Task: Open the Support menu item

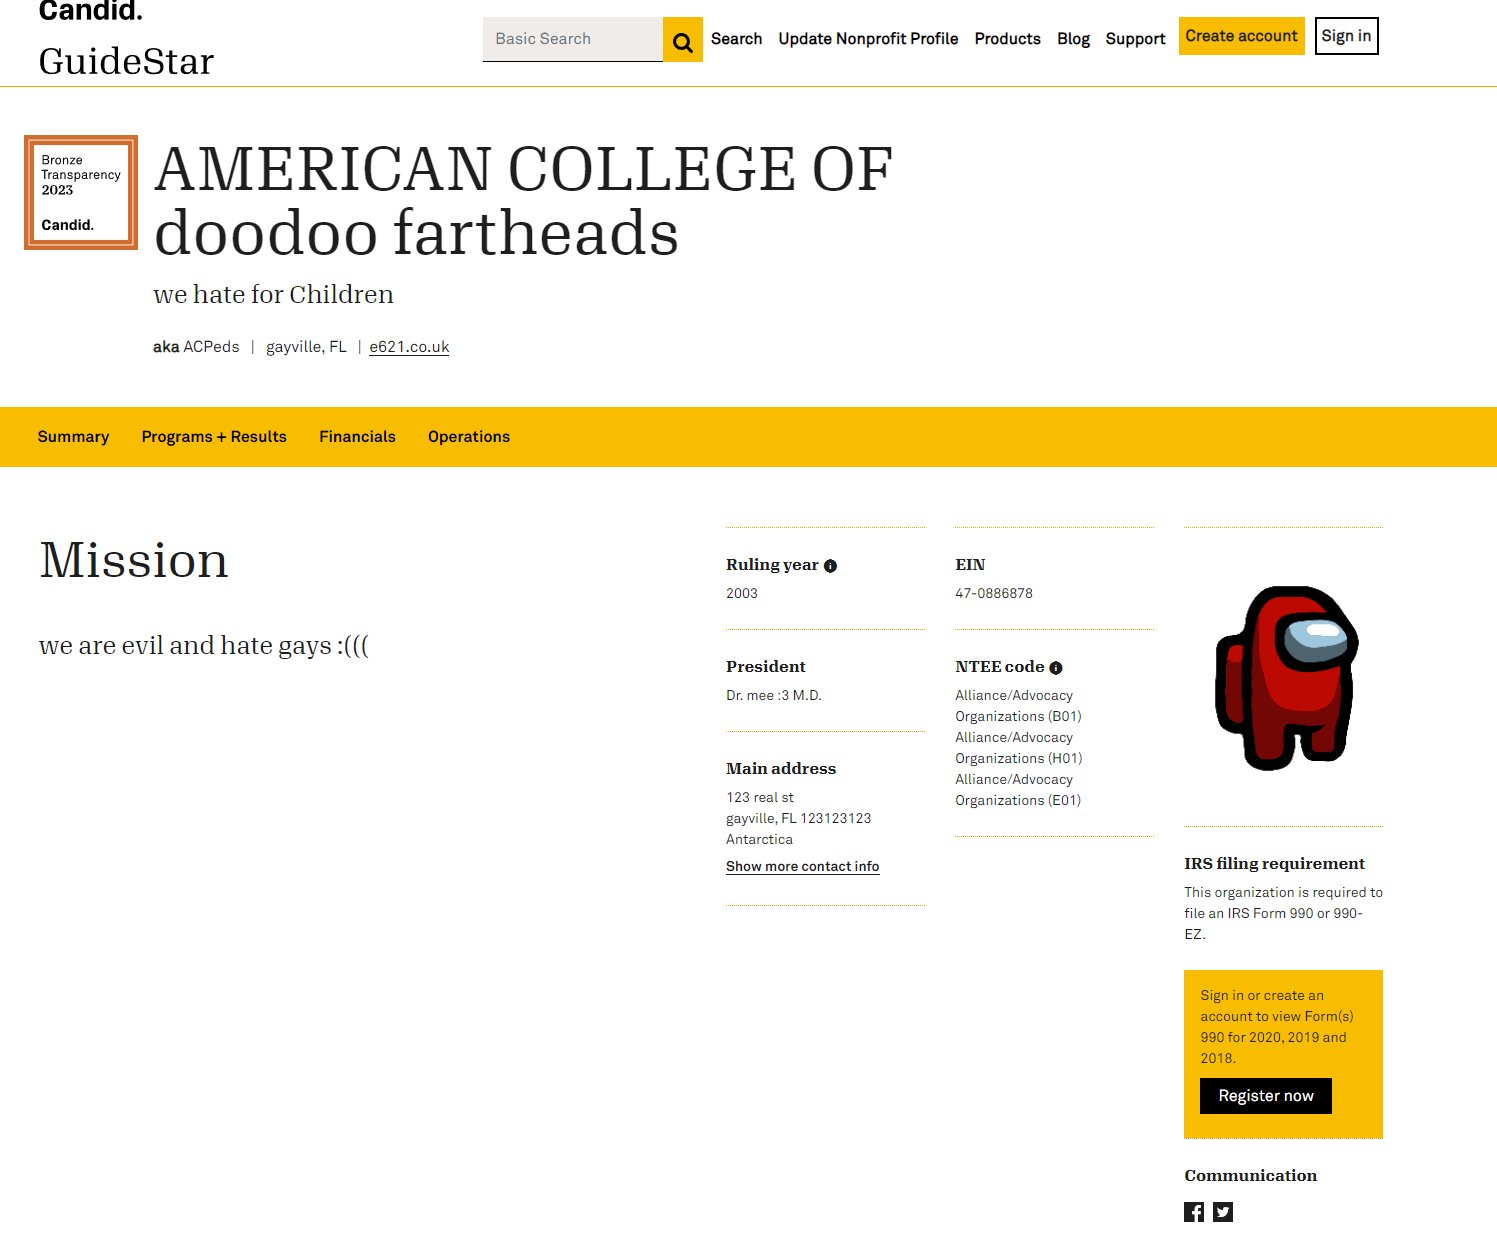Action: 1135,39
